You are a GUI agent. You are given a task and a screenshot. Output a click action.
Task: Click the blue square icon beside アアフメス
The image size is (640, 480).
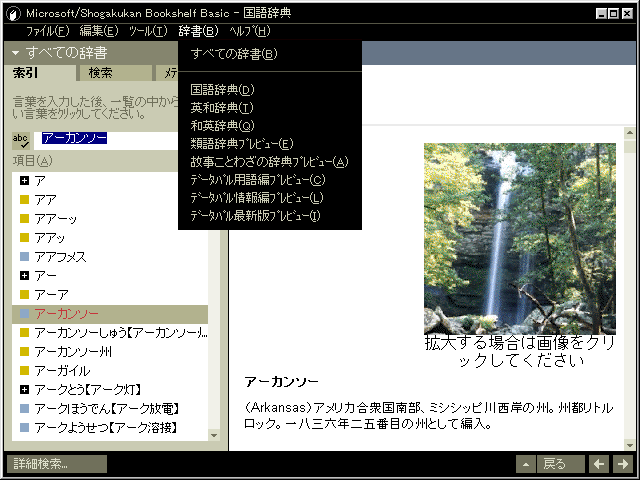pos(25,257)
